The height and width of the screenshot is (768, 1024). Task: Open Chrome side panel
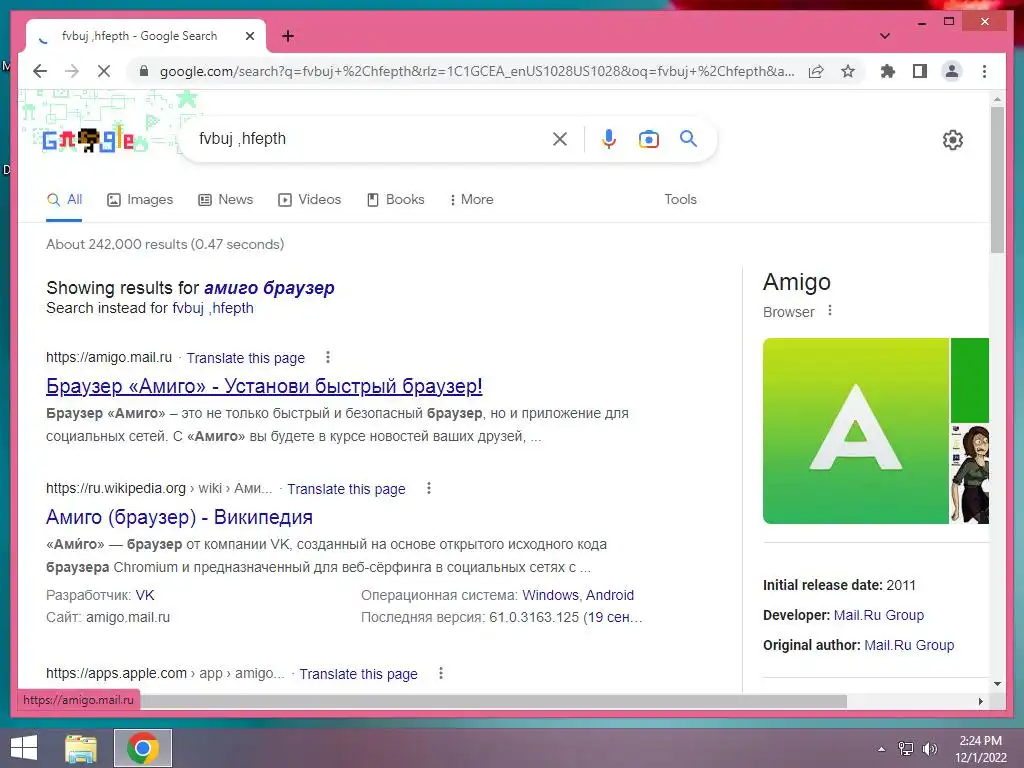coord(920,71)
